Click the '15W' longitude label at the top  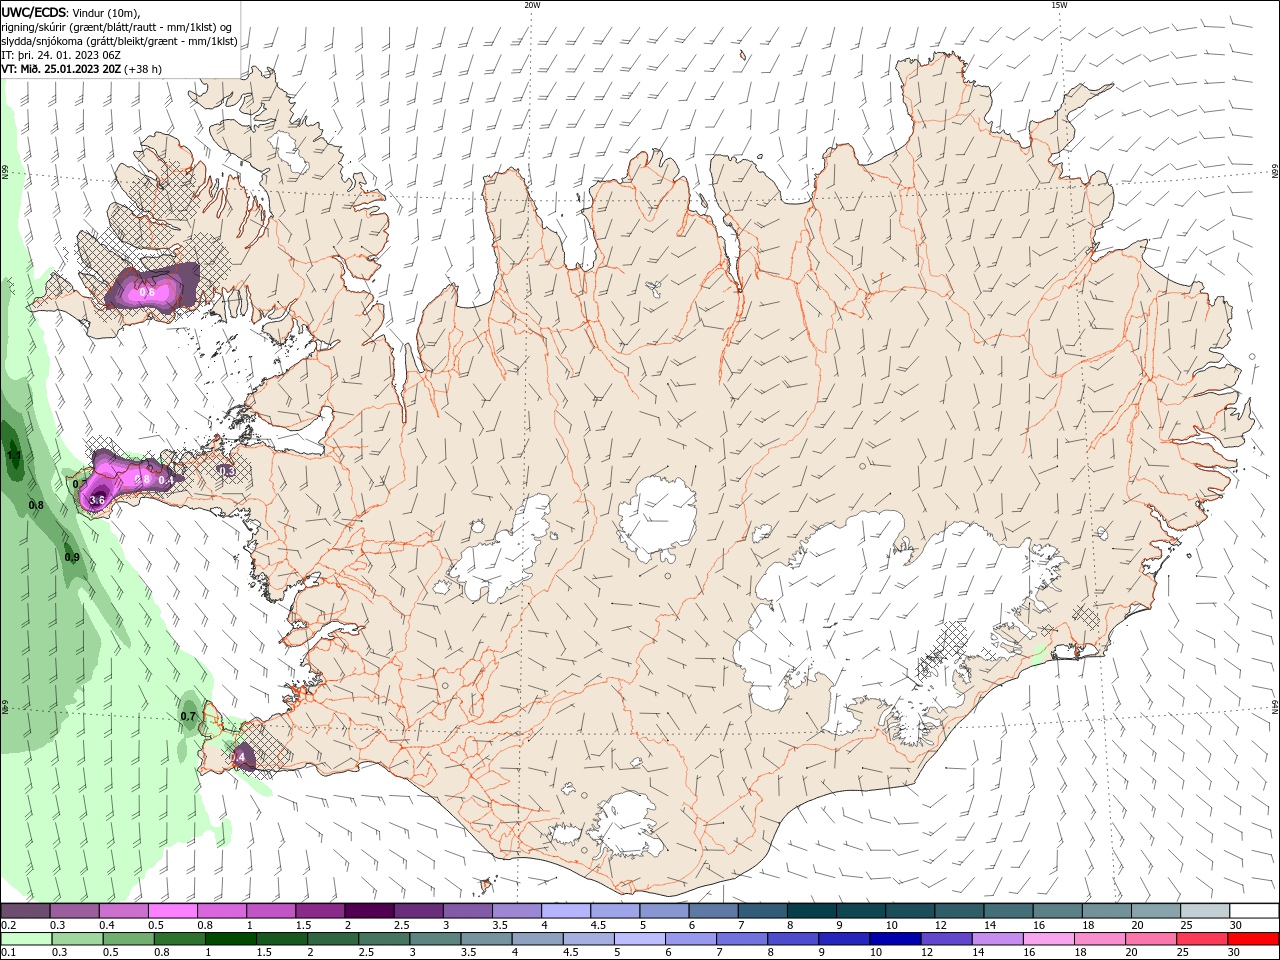pos(1059,5)
